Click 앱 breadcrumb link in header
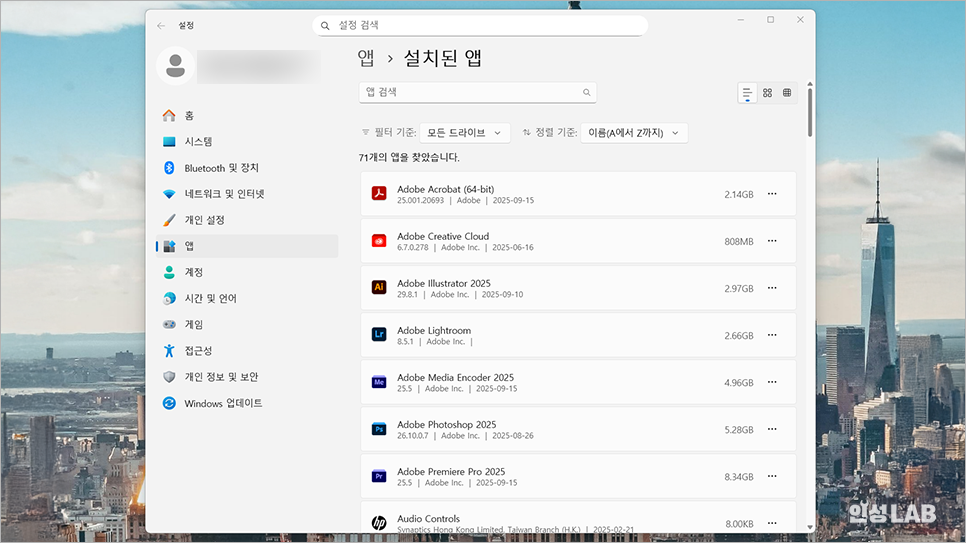 tap(366, 58)
